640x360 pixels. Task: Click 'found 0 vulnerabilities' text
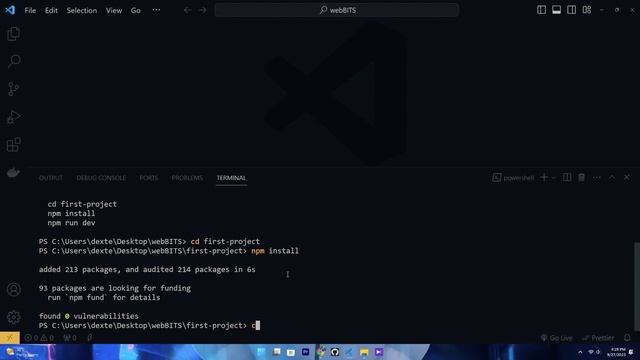88,316
